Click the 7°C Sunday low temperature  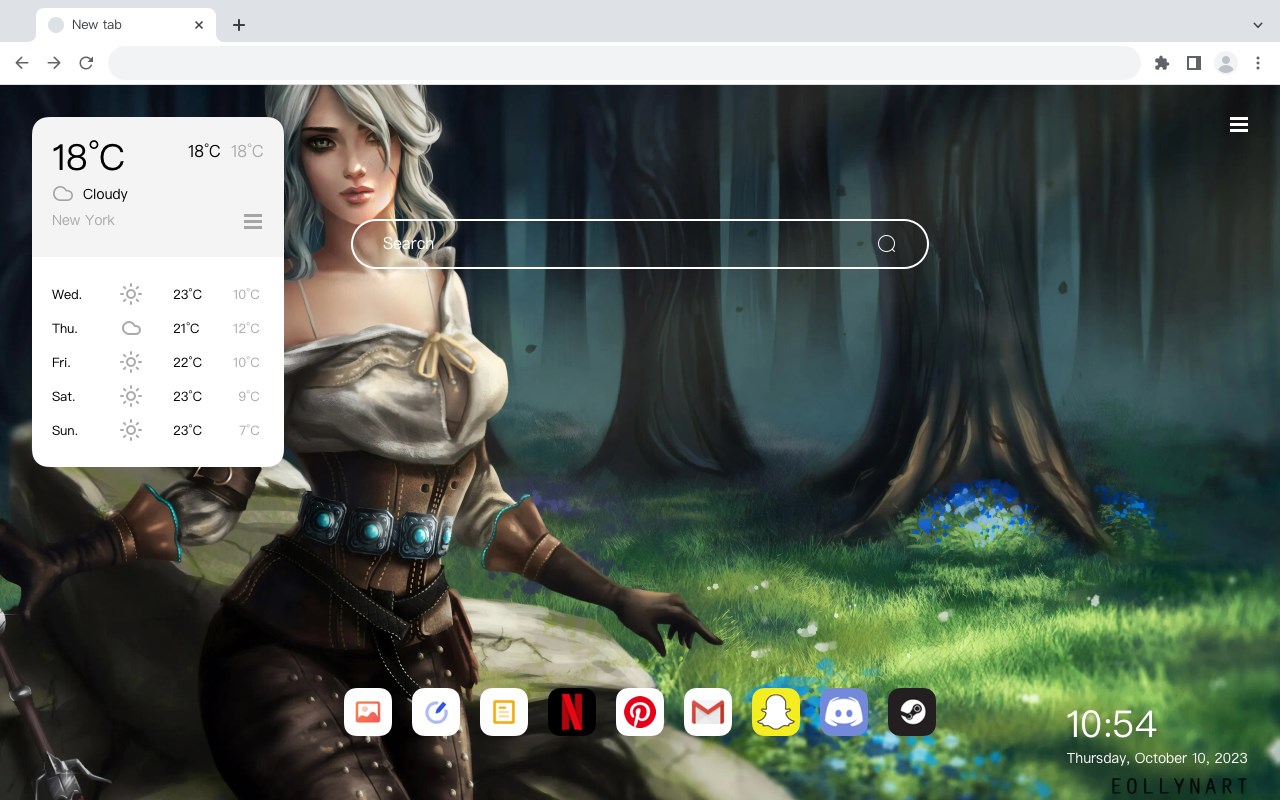[249, 431]
